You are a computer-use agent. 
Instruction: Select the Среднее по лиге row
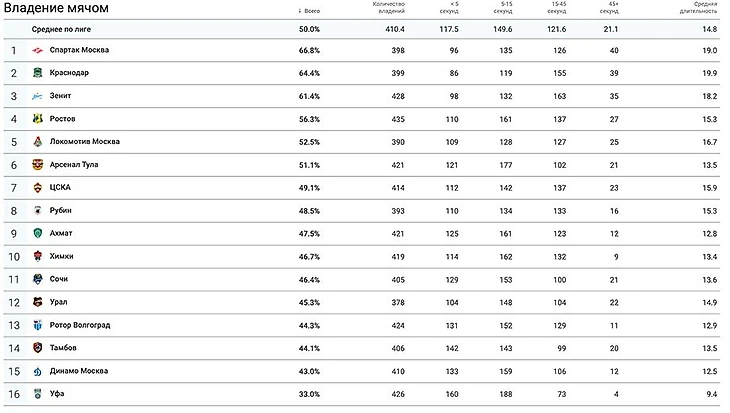[x=362, y=29]
